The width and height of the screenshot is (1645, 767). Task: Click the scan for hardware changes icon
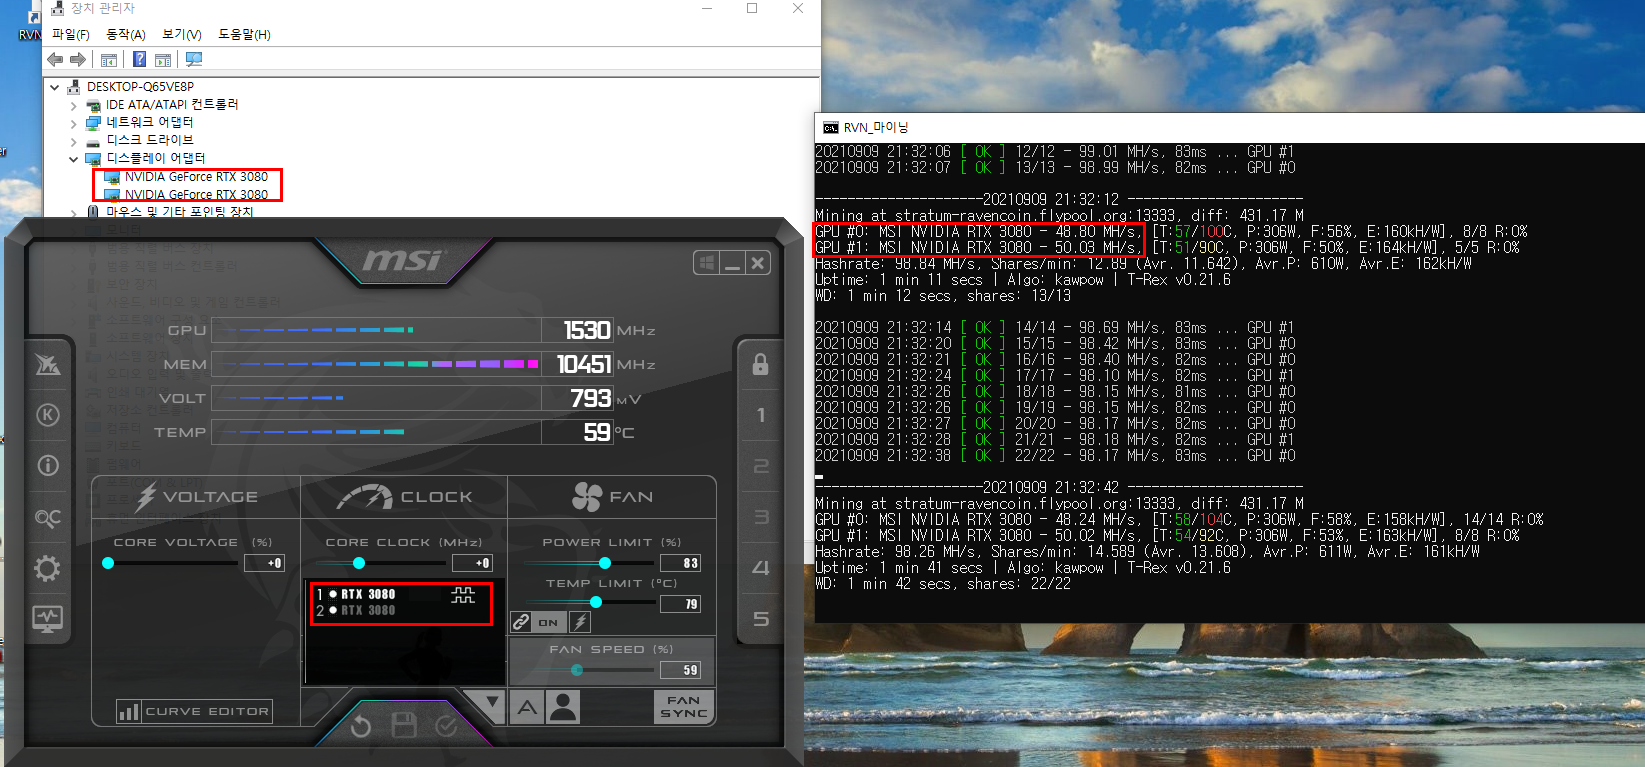[194, 60]
